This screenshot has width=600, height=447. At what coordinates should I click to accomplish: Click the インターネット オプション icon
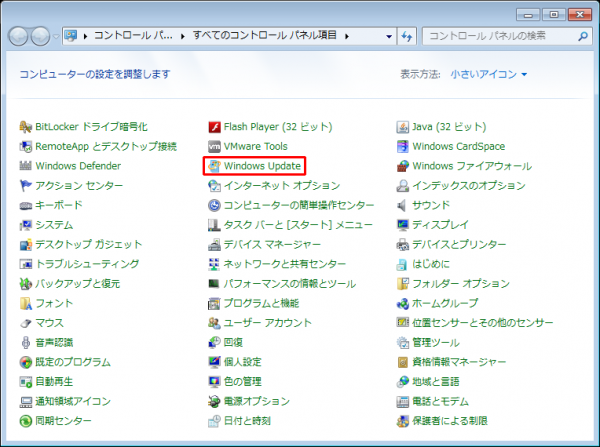214,186
